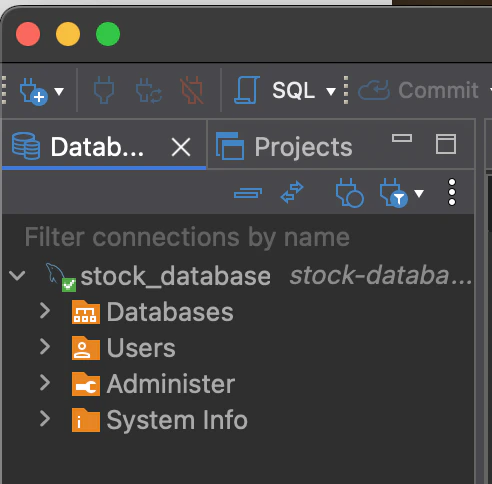Image resolution: width=492 pixels, height=484 pixels.
Task: Expand the Databases folder
Action: (x=45, y=311)
